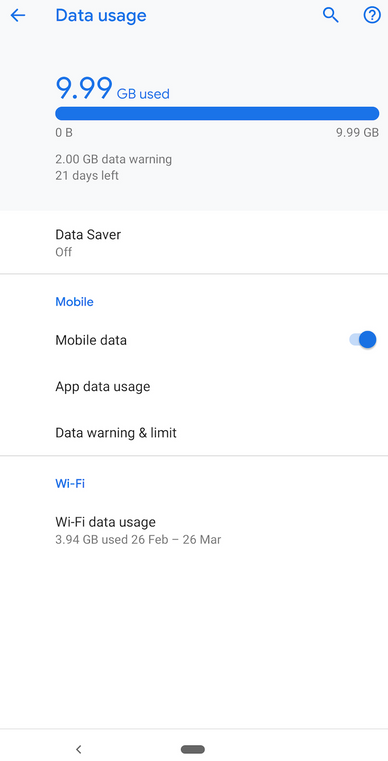
Task: Open Data warning & limit
Action: pyautogui.click(x=194, y=432)
